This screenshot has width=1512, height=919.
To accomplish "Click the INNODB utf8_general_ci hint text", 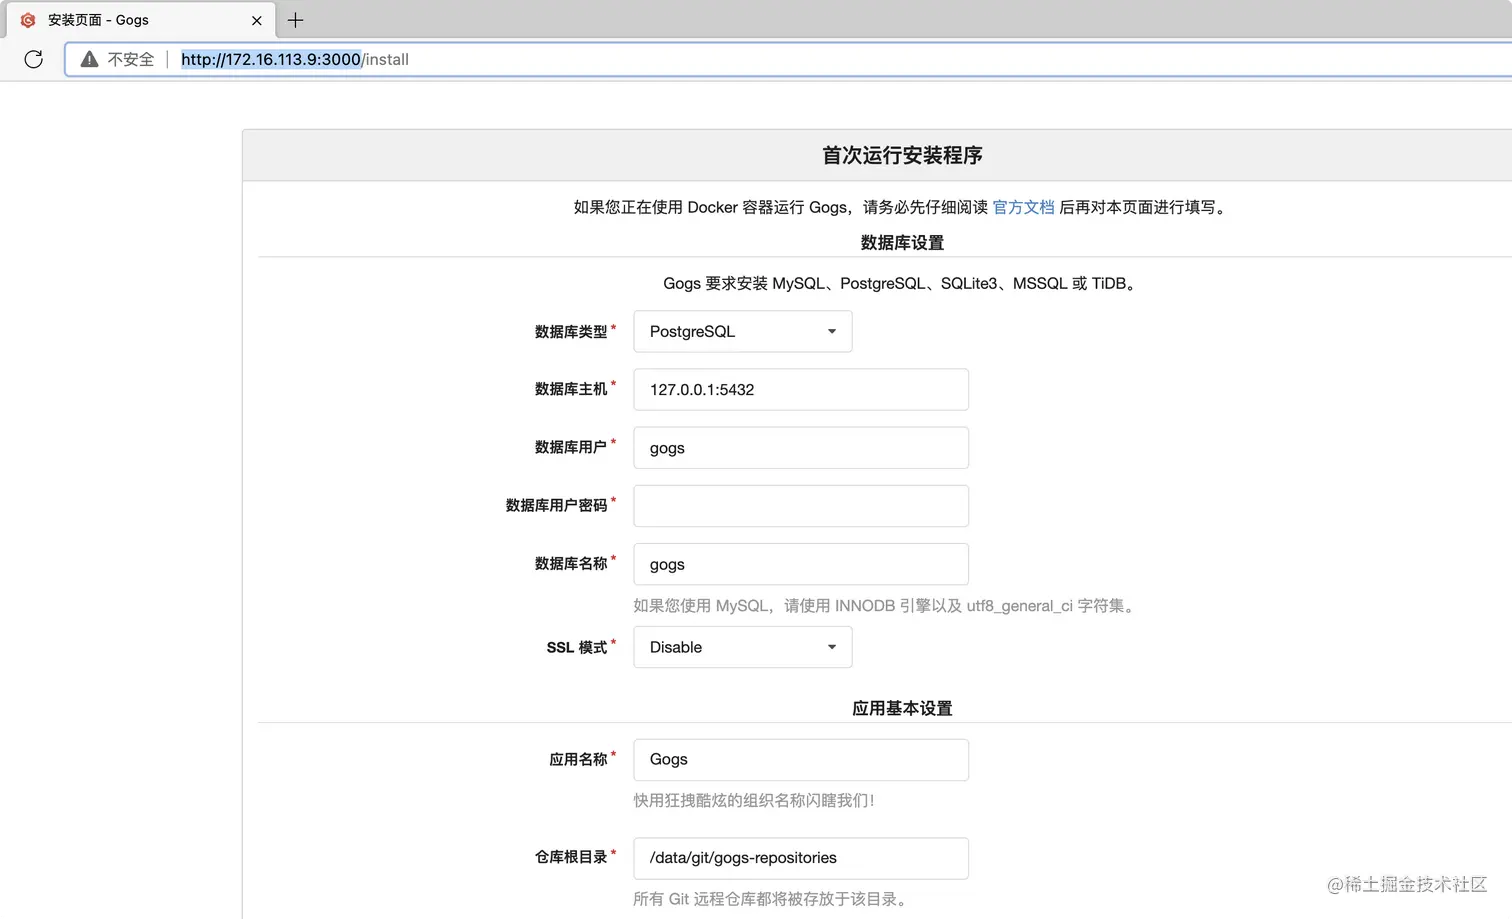I will pyautogui.click(x=886, y=605).
